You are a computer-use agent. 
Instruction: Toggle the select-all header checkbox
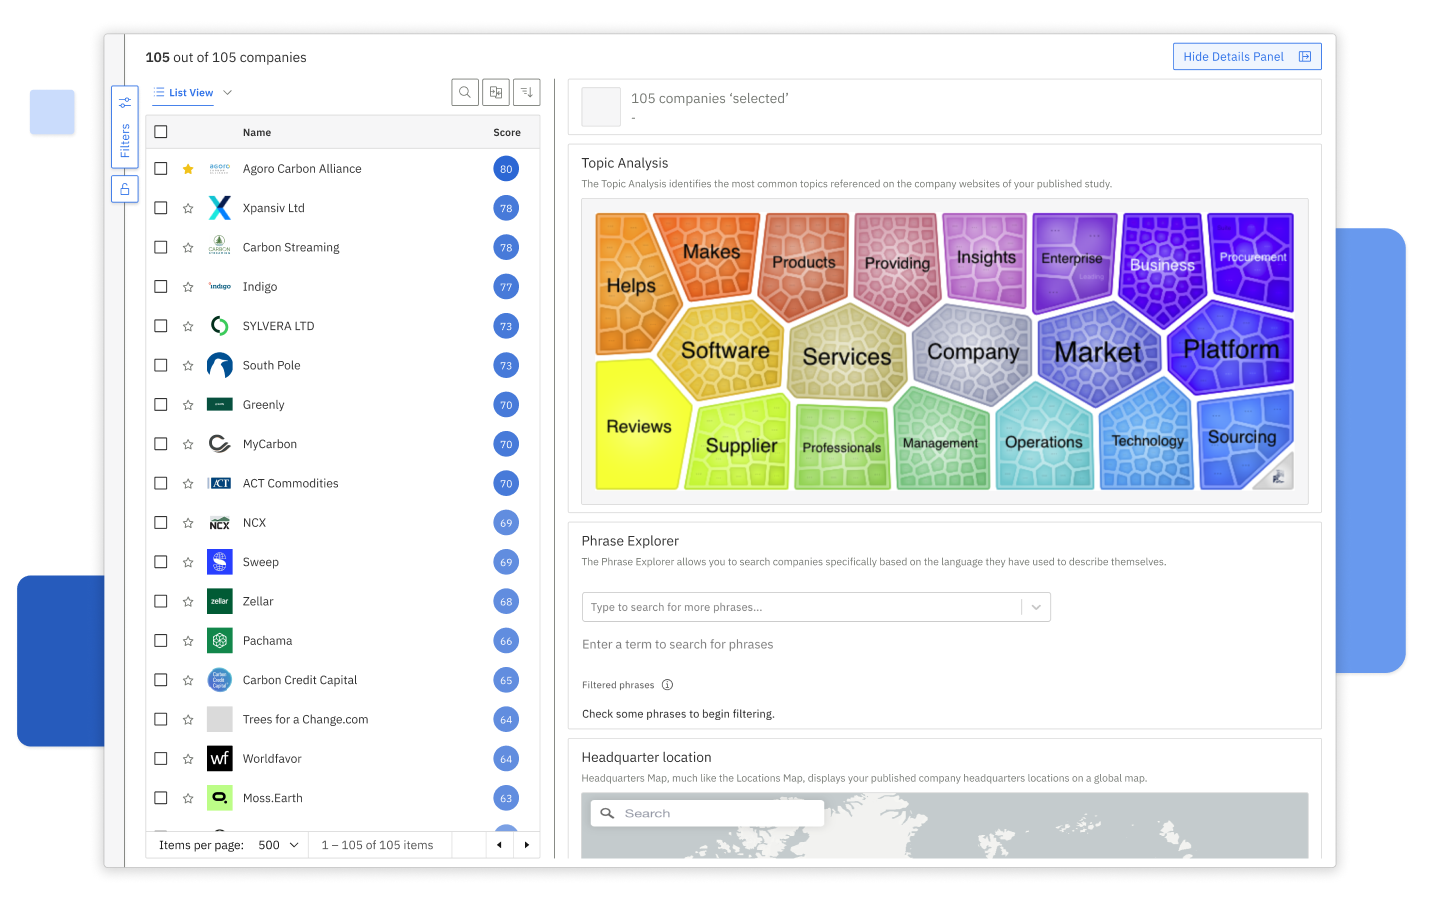[161, 132]
